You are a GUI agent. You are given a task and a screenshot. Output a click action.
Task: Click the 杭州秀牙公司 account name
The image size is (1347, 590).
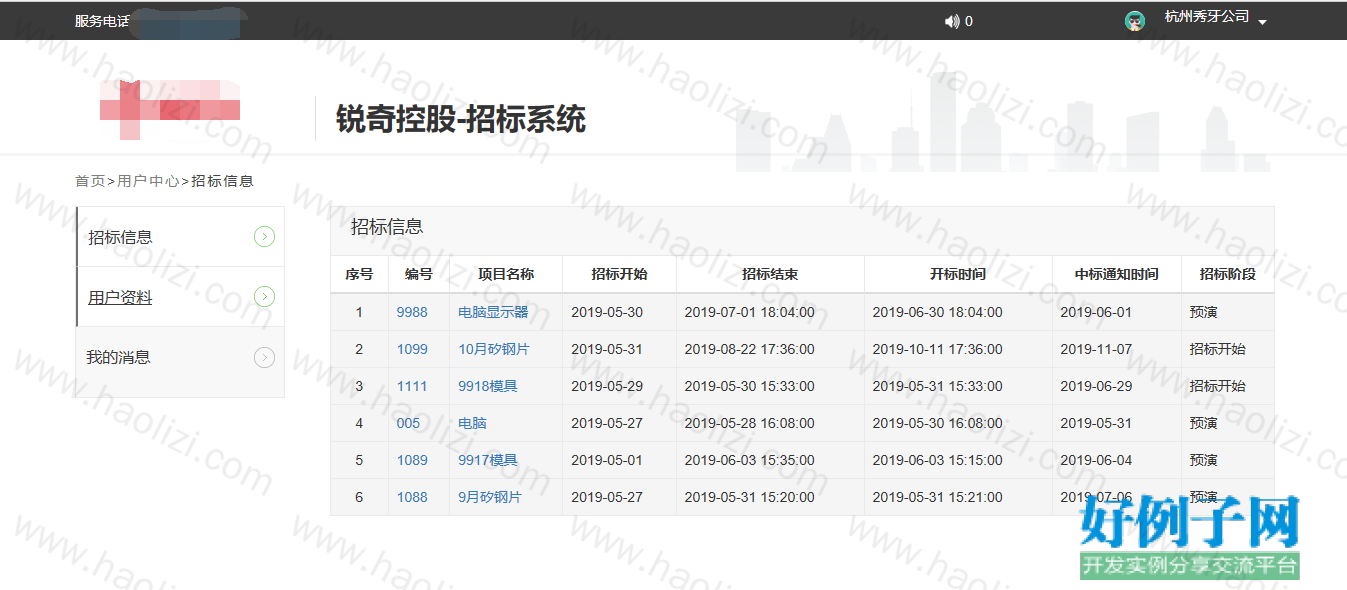pyautogui.click(x=1207, y=17)
